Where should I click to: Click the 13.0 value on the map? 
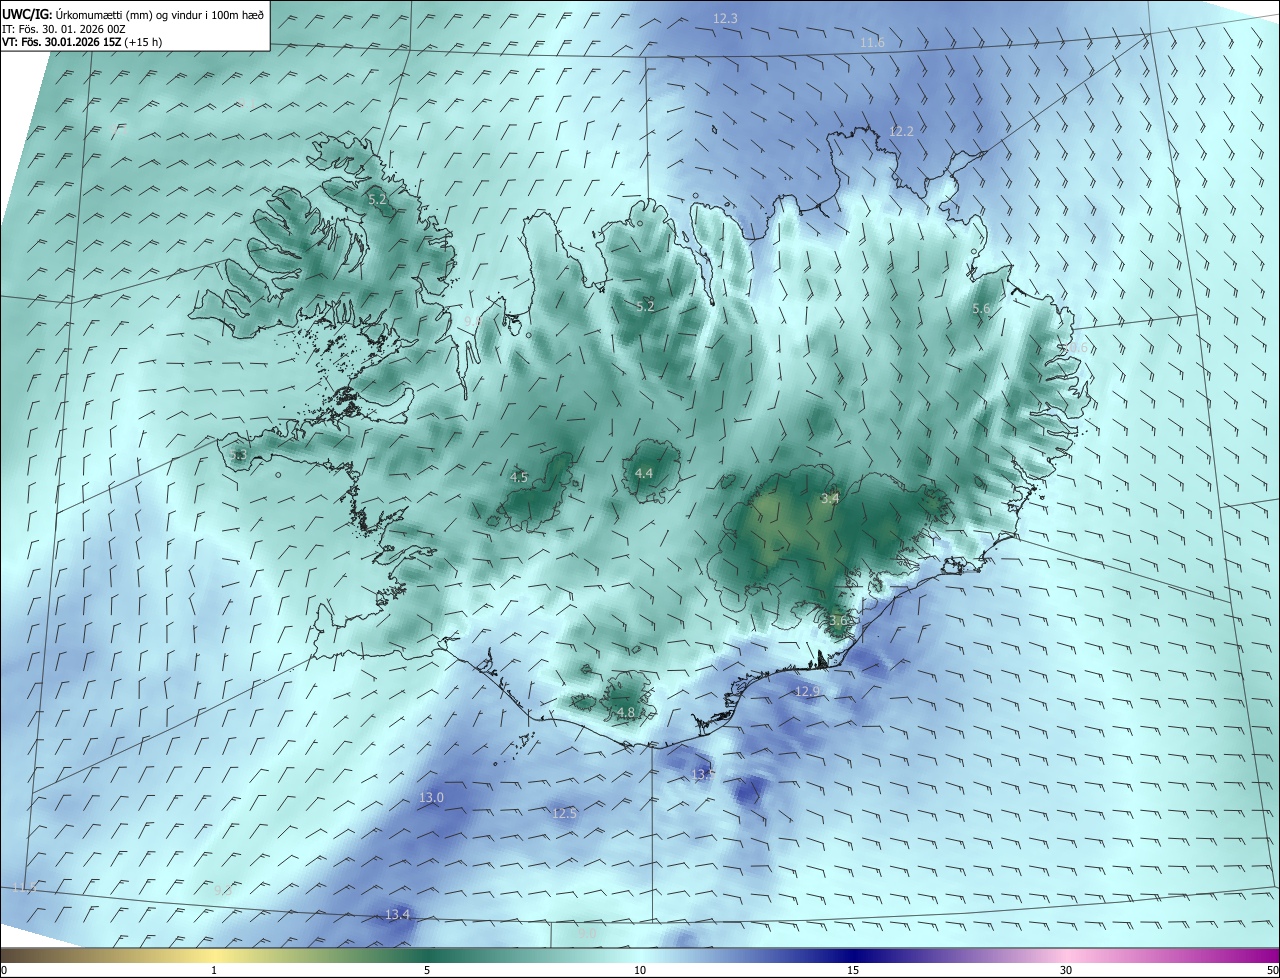(x=431, y=798)
